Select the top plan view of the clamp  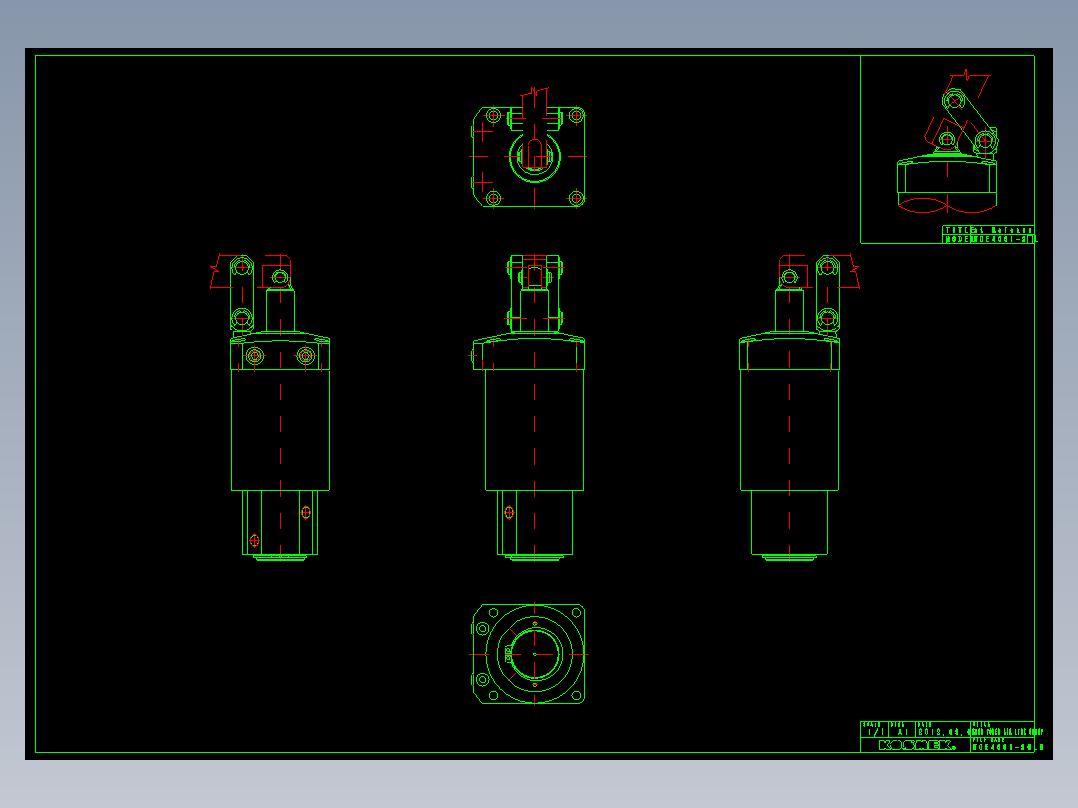528,148
